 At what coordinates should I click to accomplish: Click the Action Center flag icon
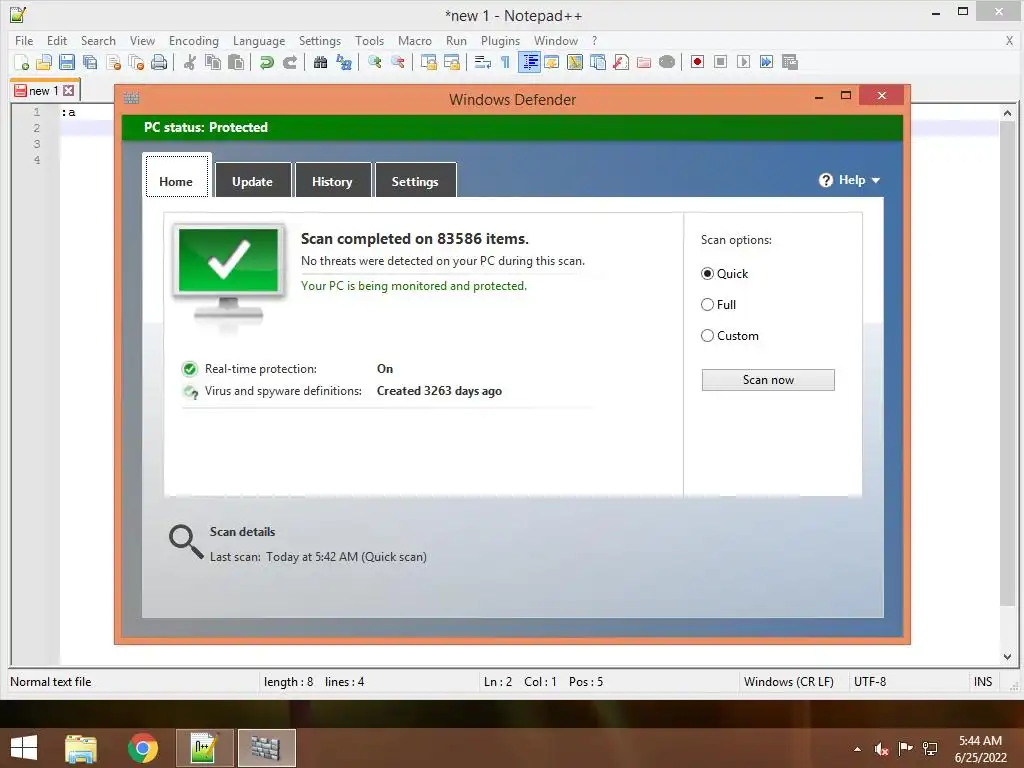tap(905, 749)
